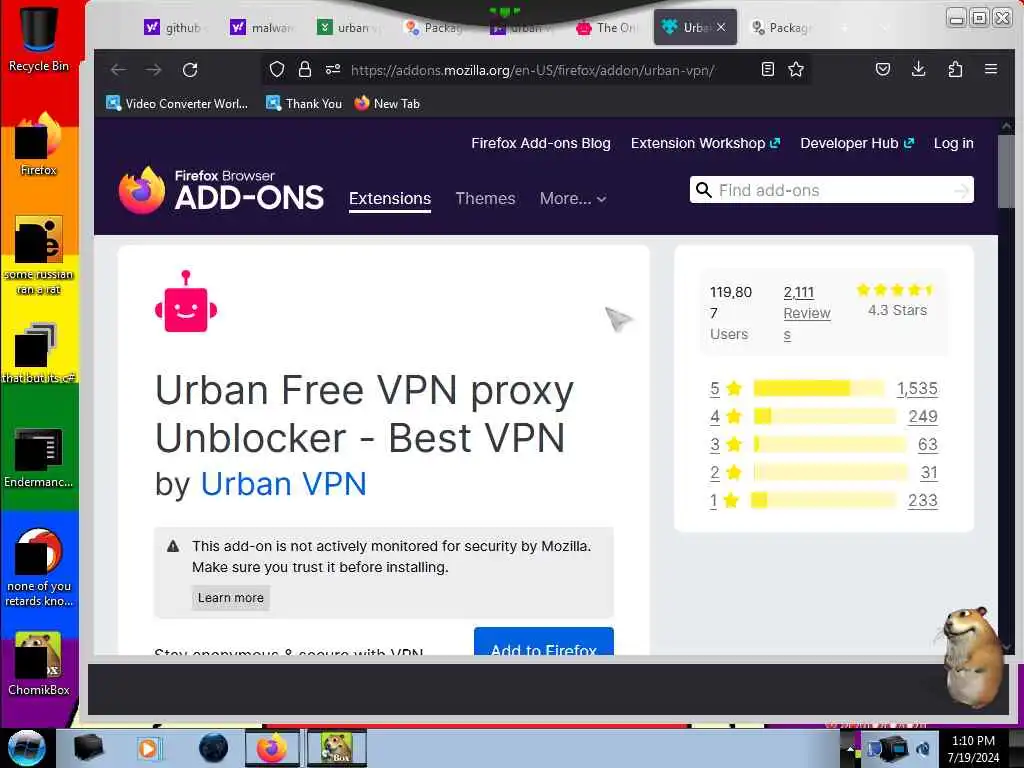1024x768 pixels.
Task: Switch to the first Package tab
Action: (x=432, y=27)
